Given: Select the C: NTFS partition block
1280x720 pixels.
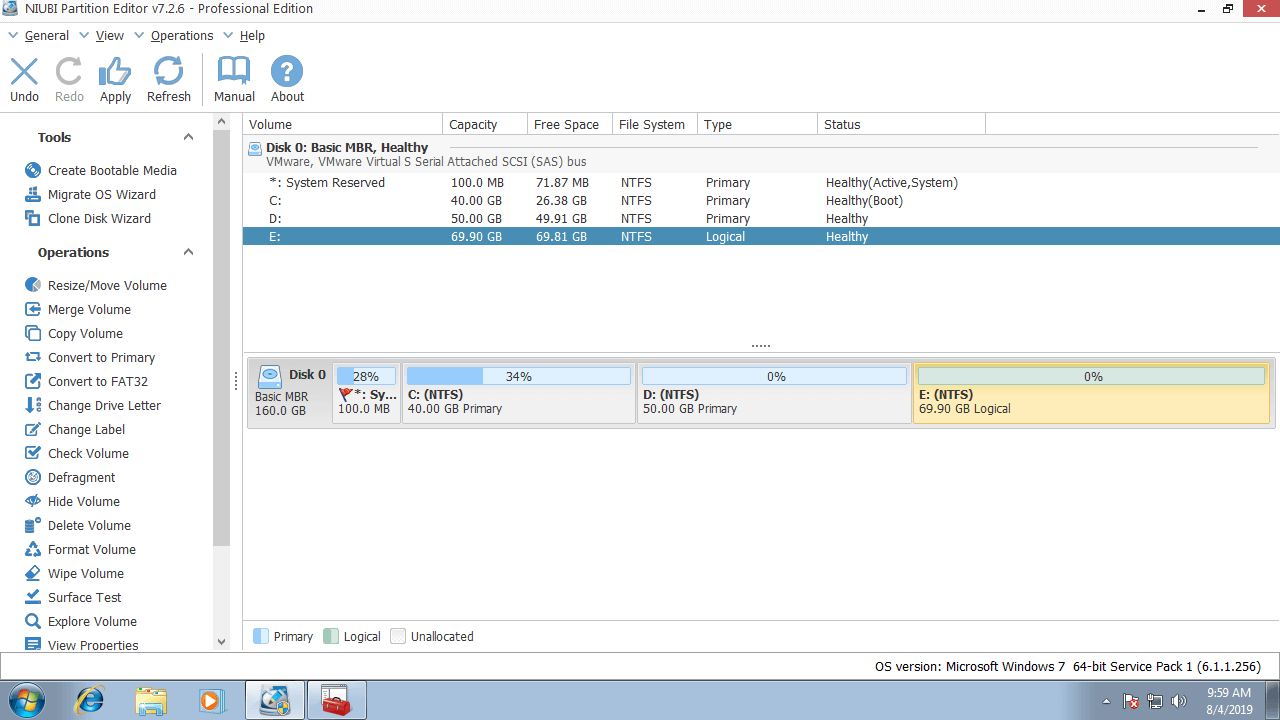Looking at the screenshot, I should click(x=518, y=401).
